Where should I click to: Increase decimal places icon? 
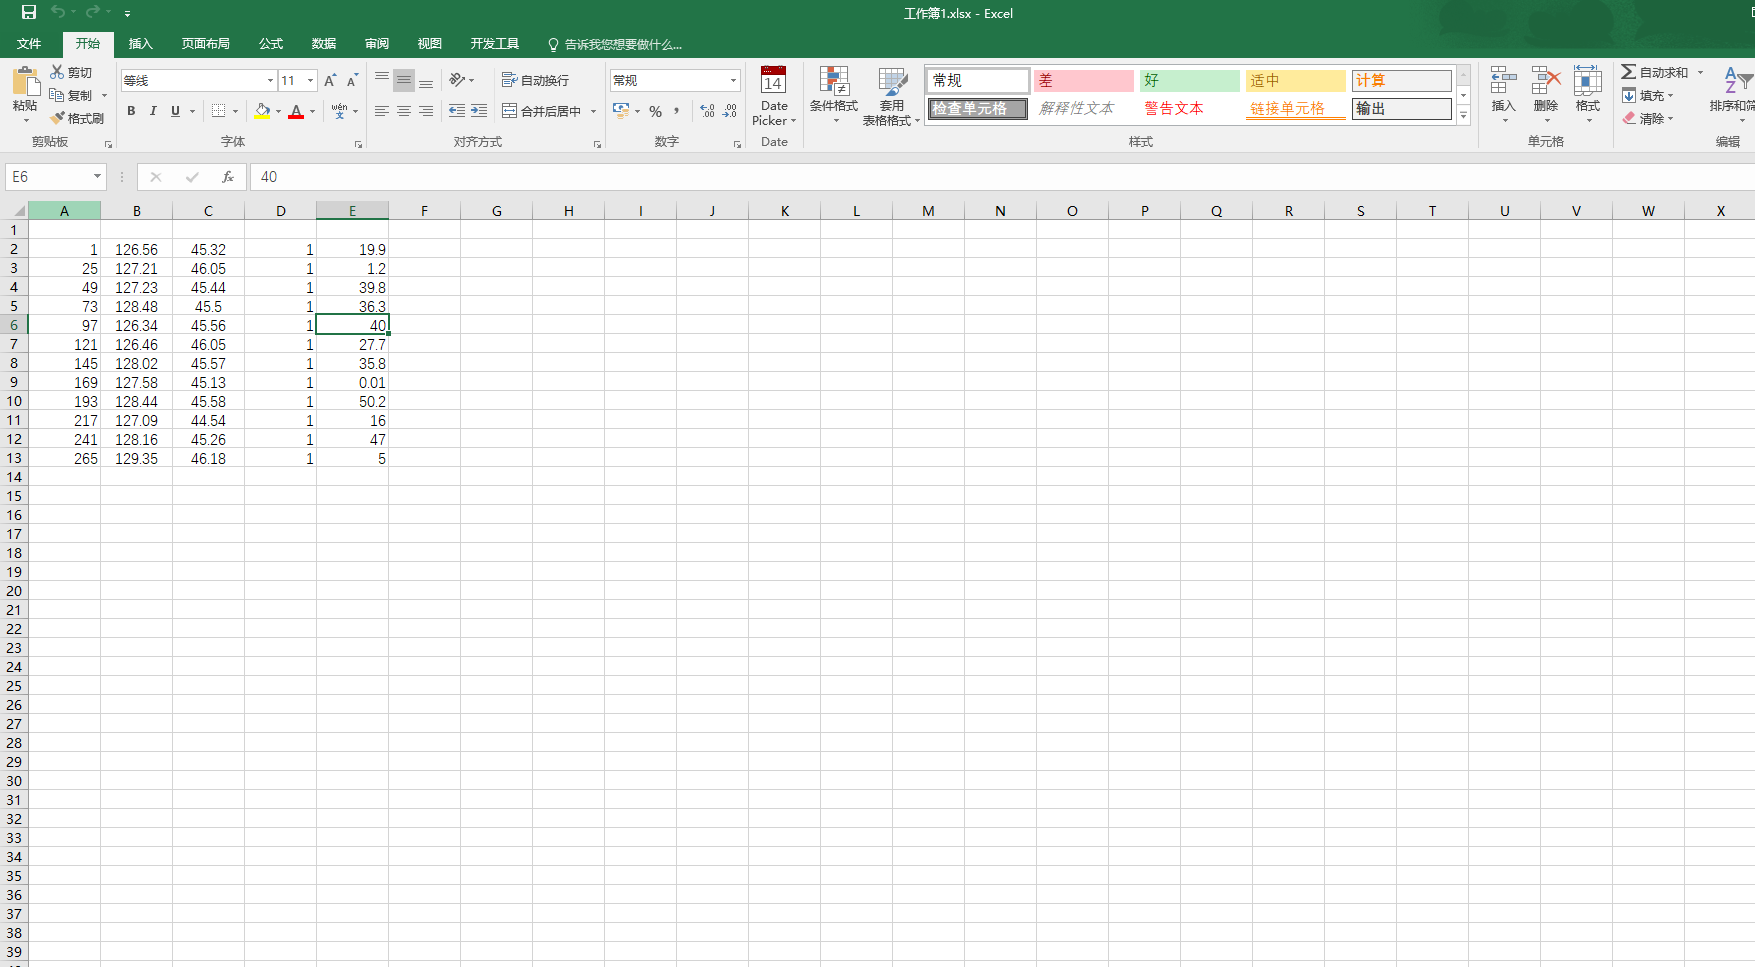coord(708,111)
